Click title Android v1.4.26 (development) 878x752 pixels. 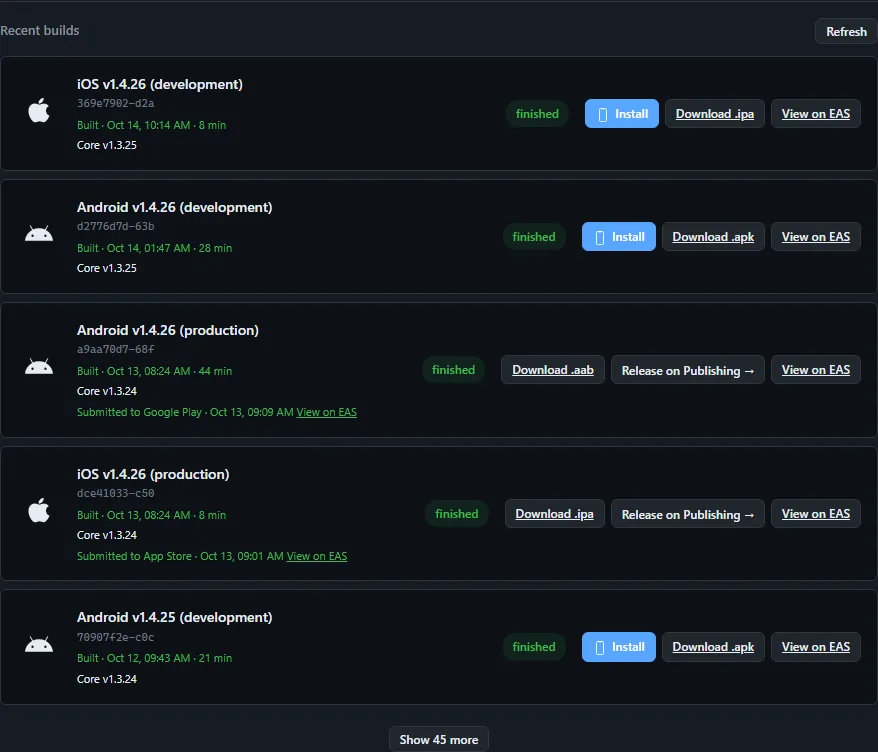(x=174, y=207)
